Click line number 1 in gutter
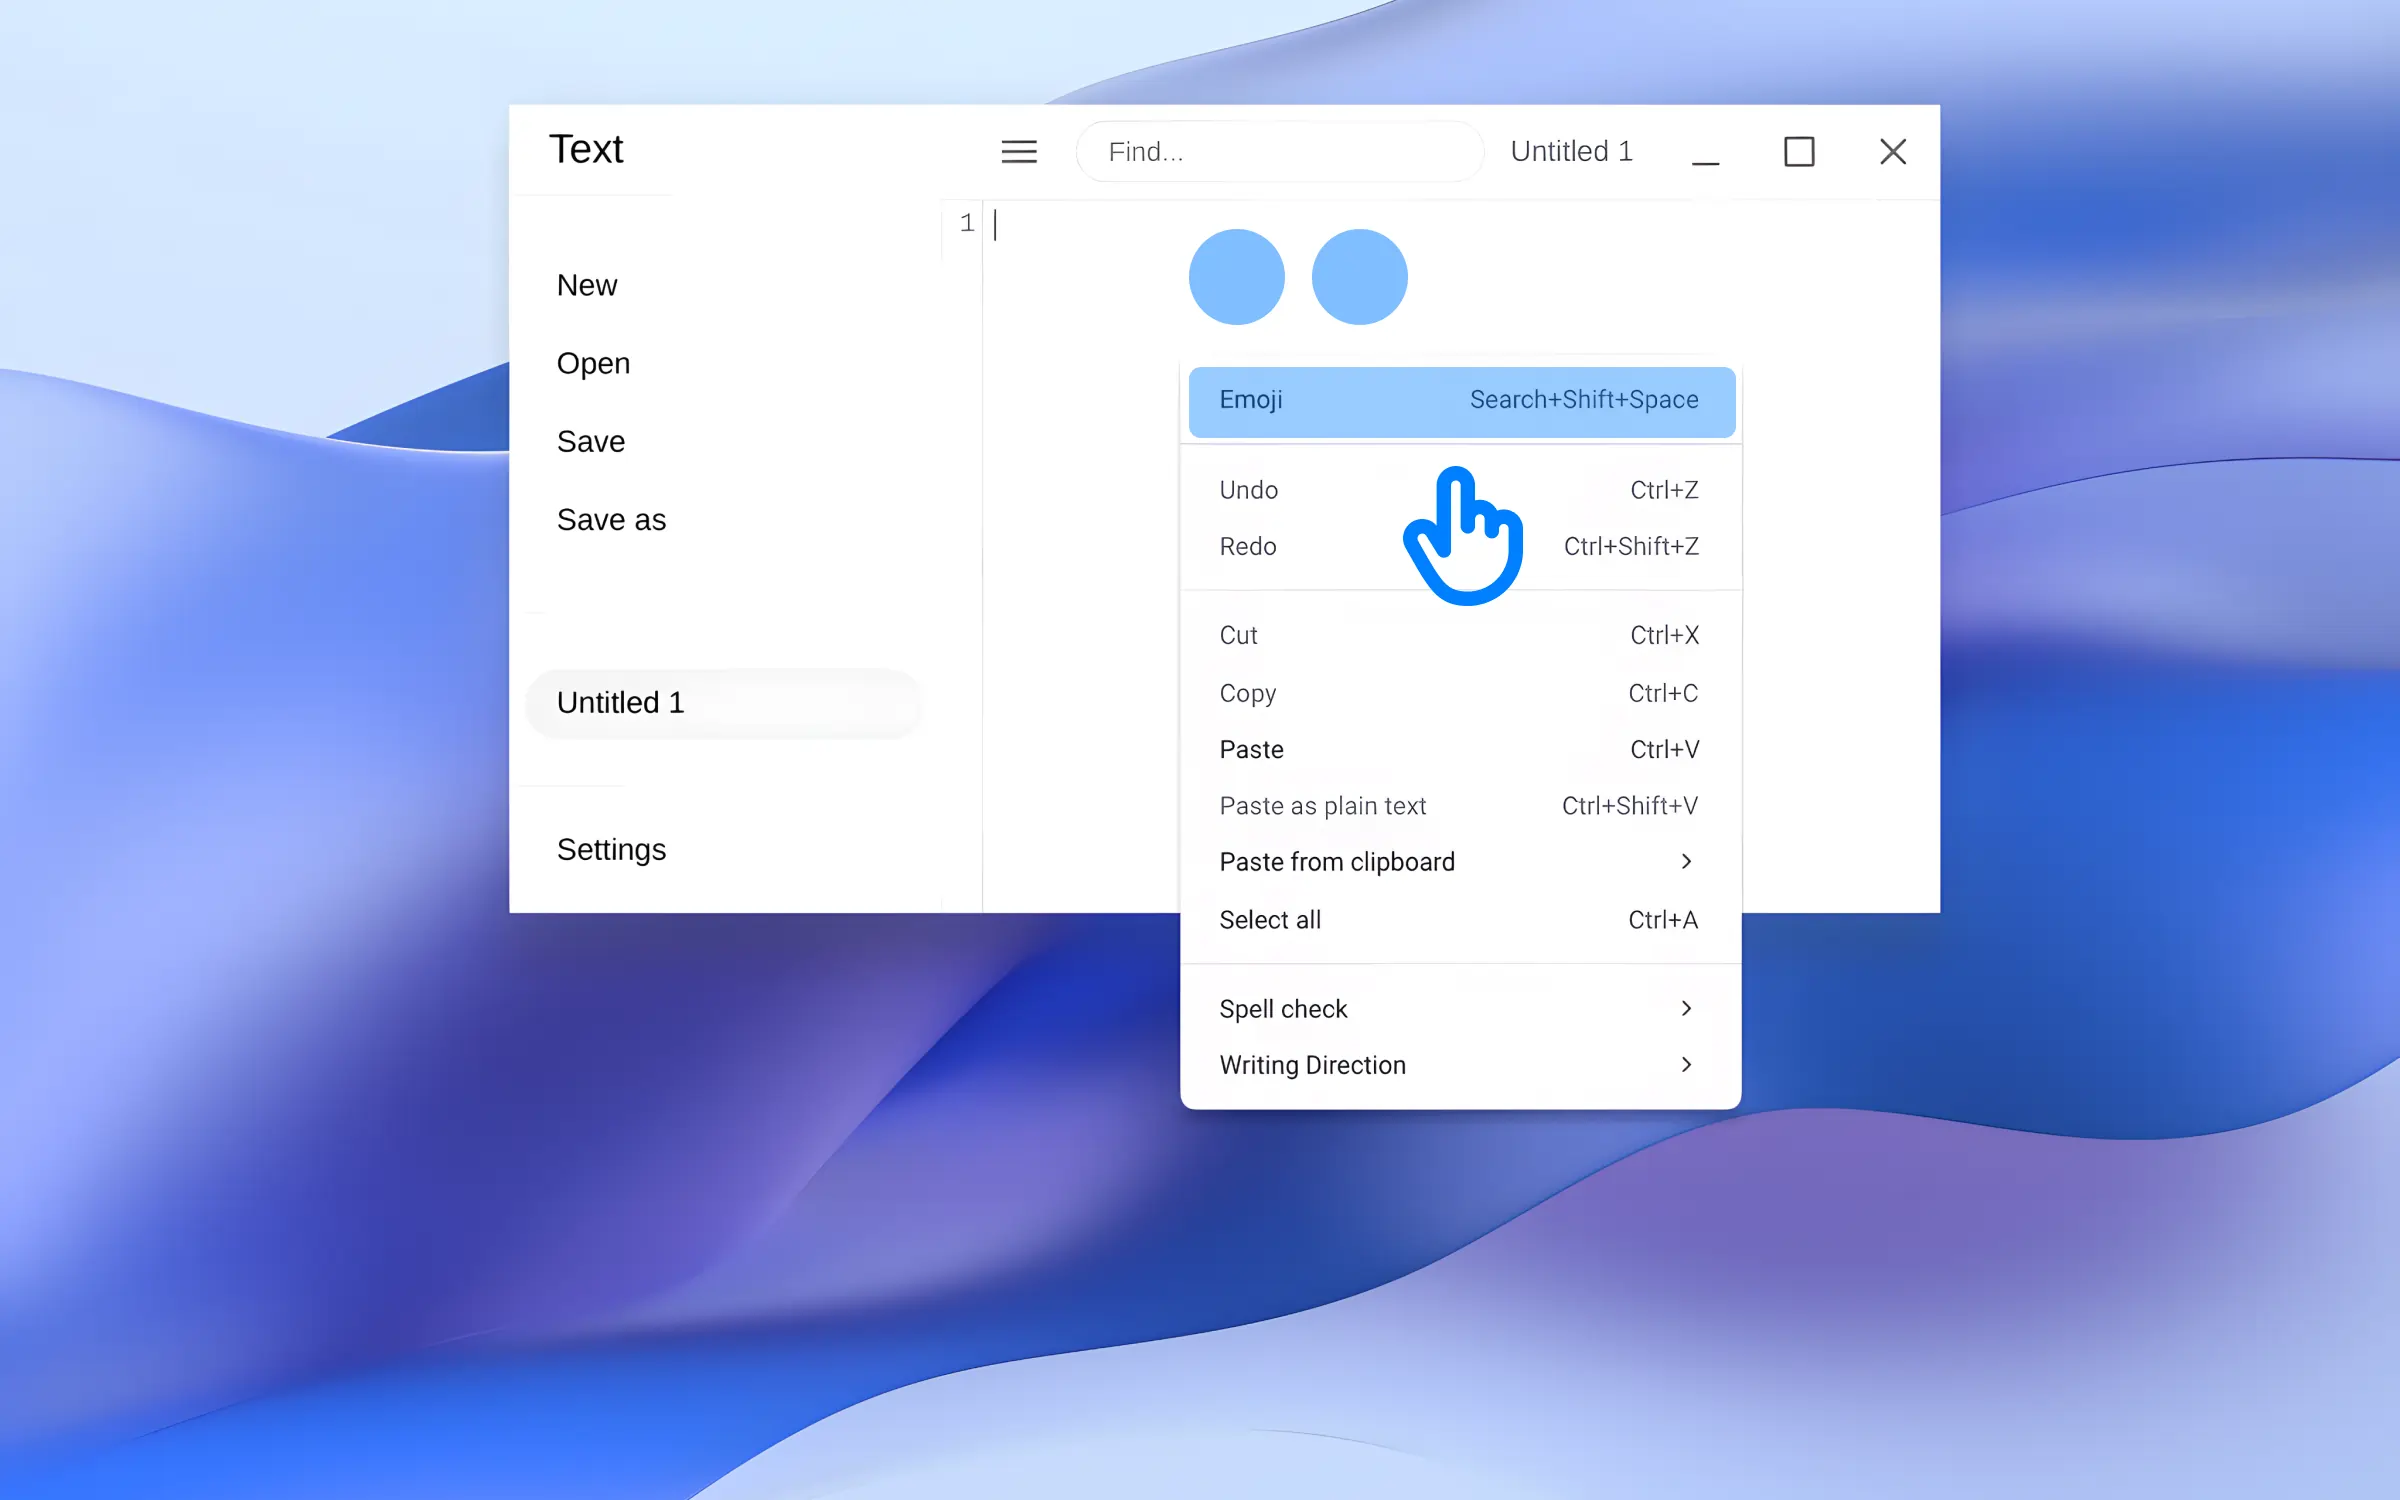2400x1500 pixels. coord(966,223)
